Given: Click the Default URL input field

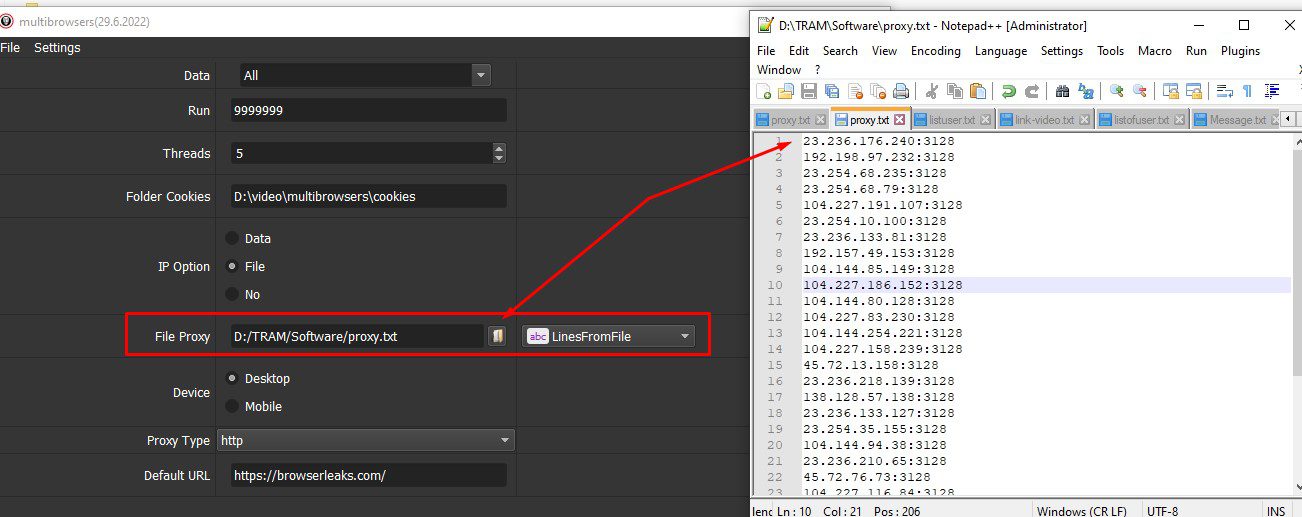Looking at the screenshot, I should point(369,475).
